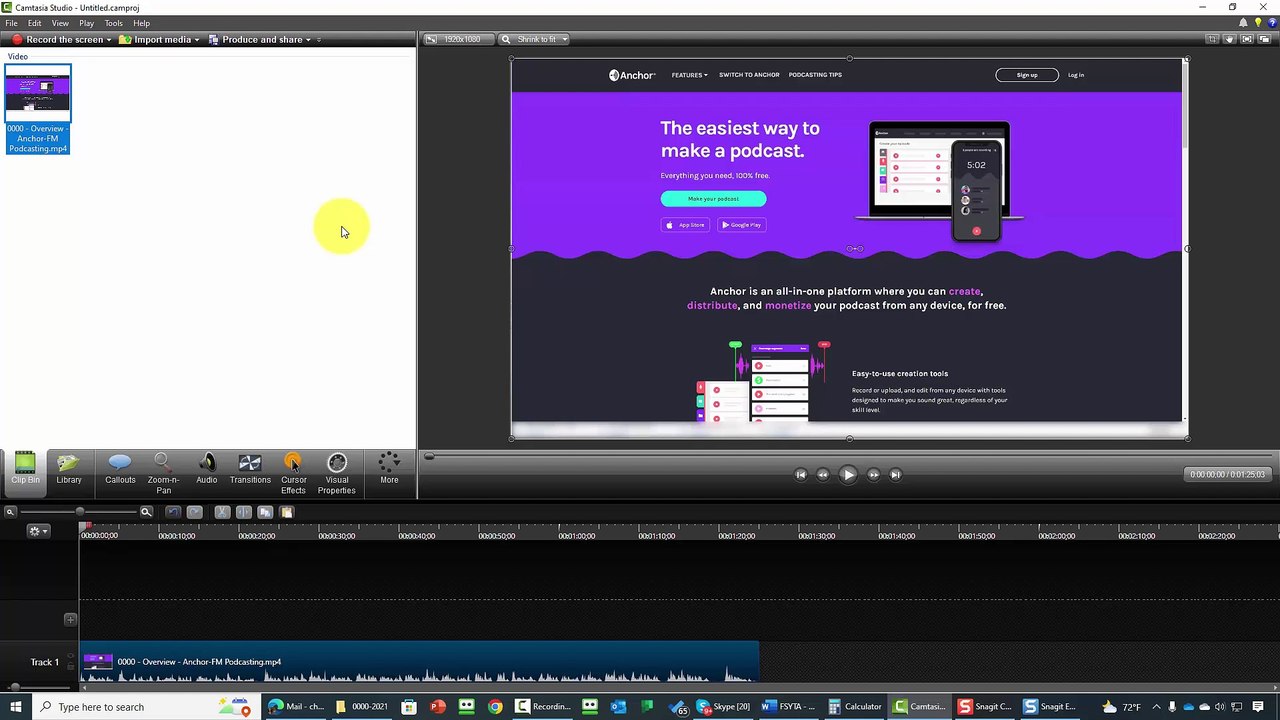Click the notifications bell icon

[1243, 23]
